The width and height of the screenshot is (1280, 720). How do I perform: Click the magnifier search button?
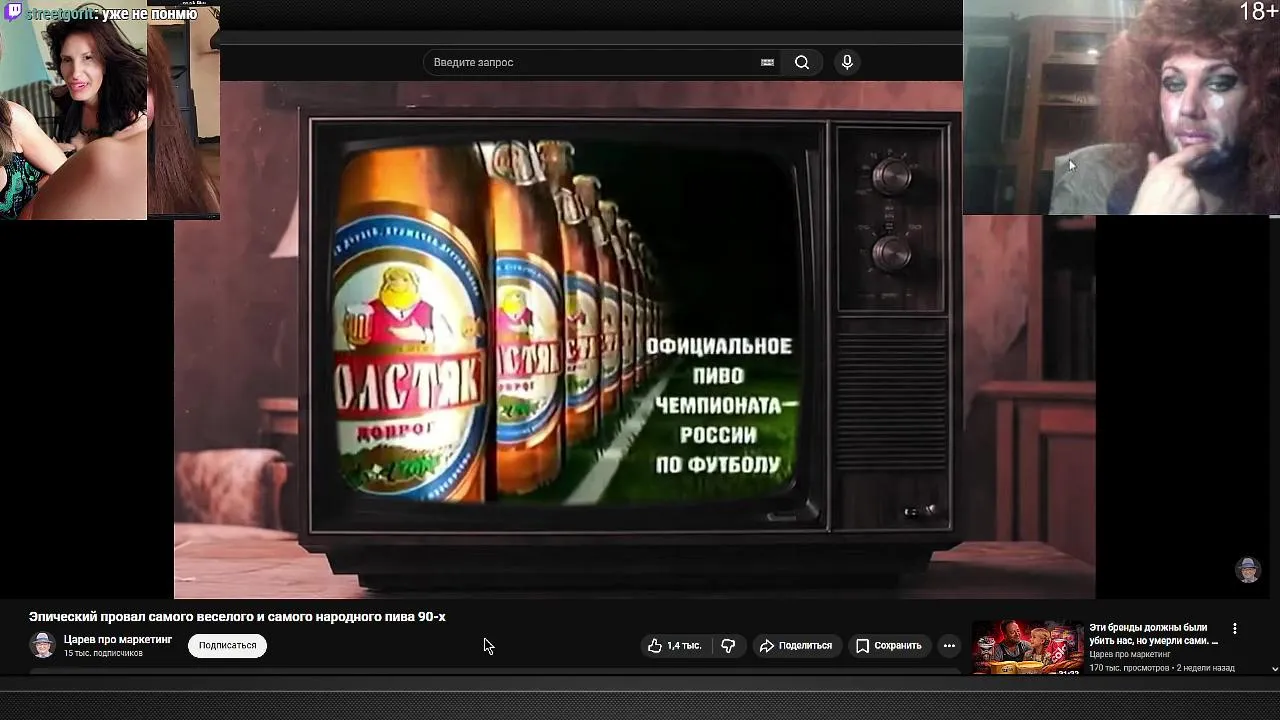click(x=802, y=62)
